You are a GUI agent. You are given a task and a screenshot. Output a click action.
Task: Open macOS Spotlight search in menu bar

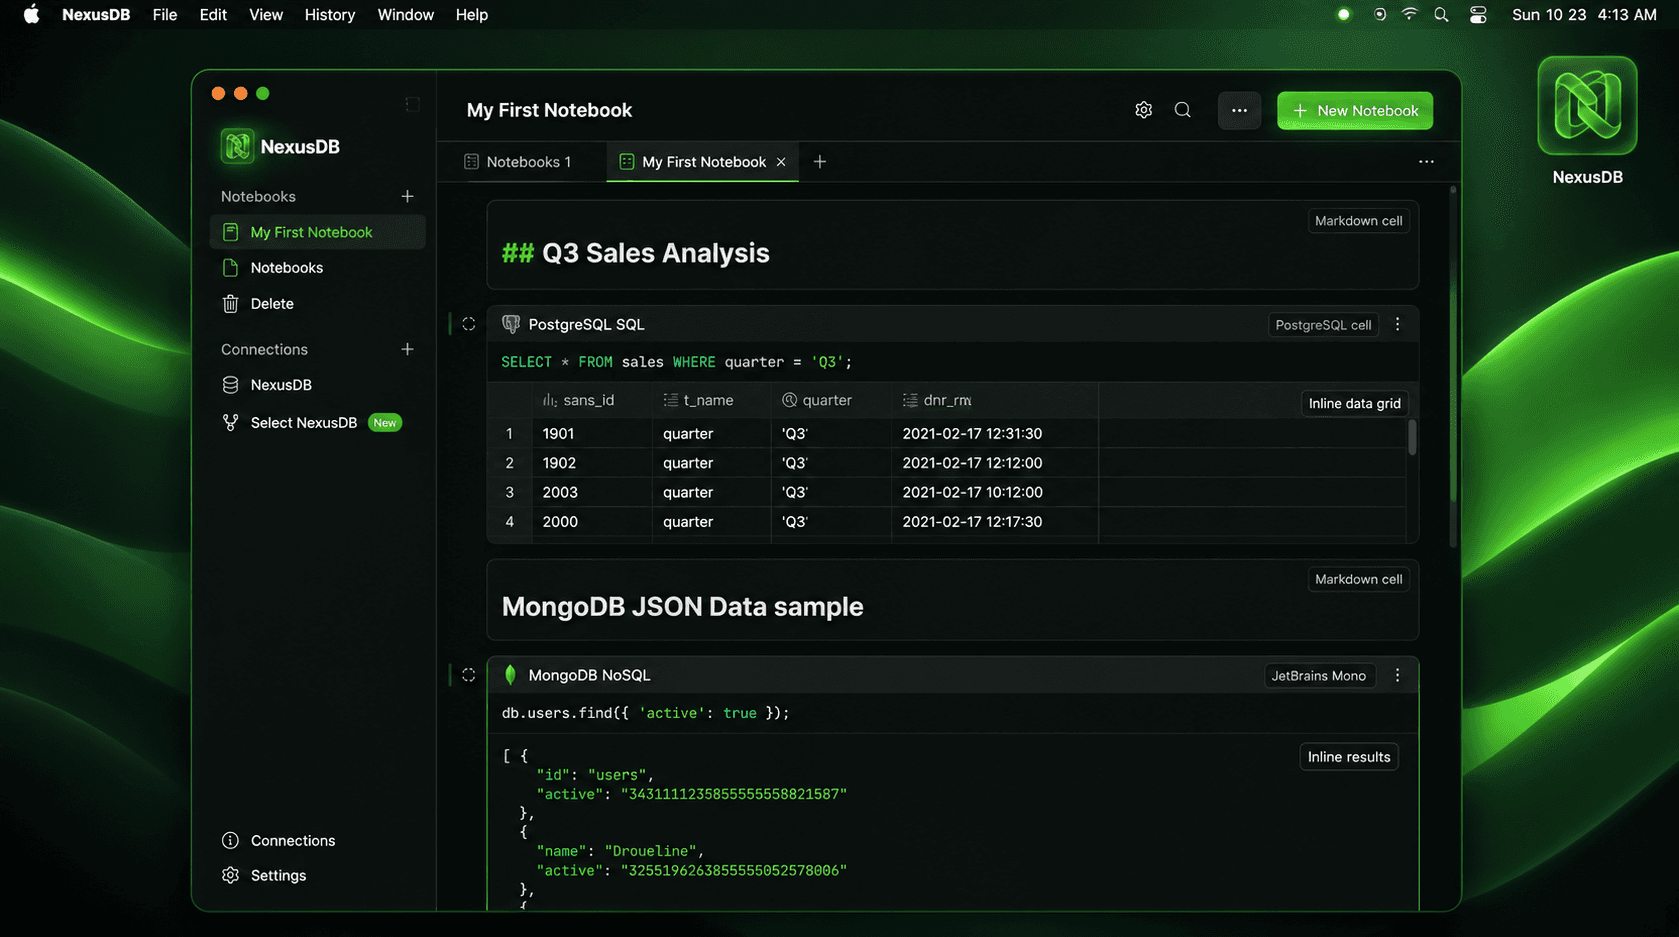[x=1441, y=15]
